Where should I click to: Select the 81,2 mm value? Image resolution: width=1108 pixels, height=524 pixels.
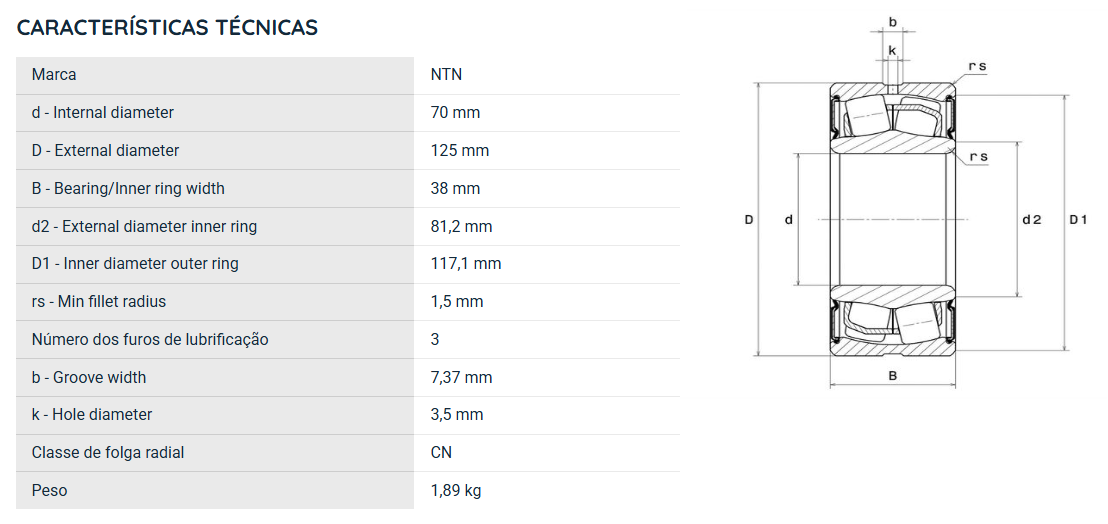coord(461,227)
